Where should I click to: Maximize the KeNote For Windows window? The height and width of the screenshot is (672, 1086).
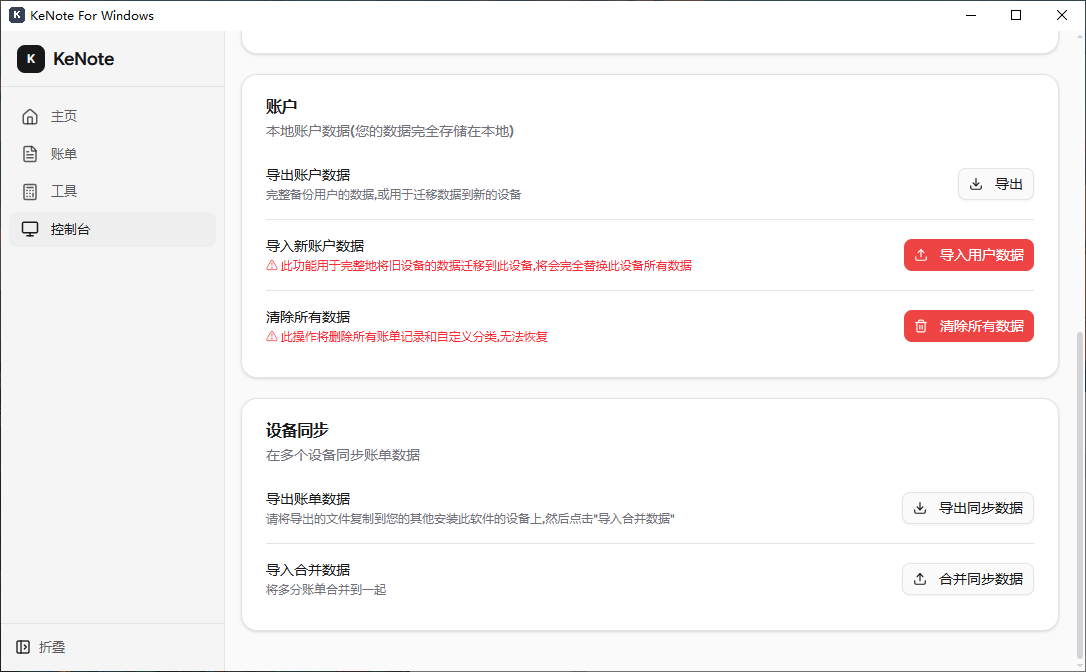point(1016,15)
